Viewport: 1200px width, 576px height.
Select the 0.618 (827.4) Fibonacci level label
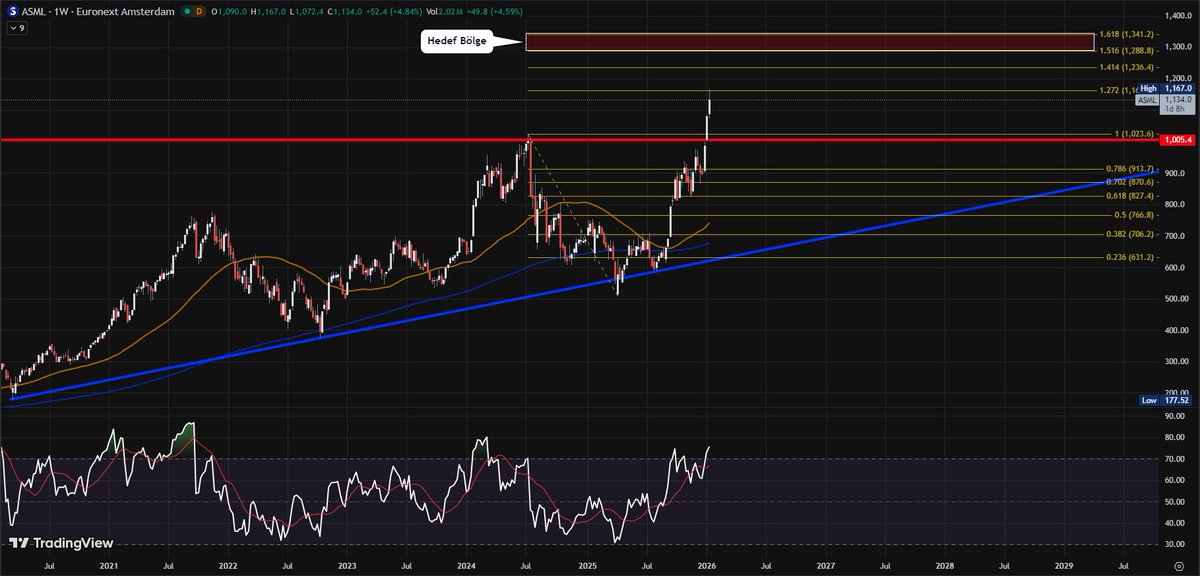1130,196
